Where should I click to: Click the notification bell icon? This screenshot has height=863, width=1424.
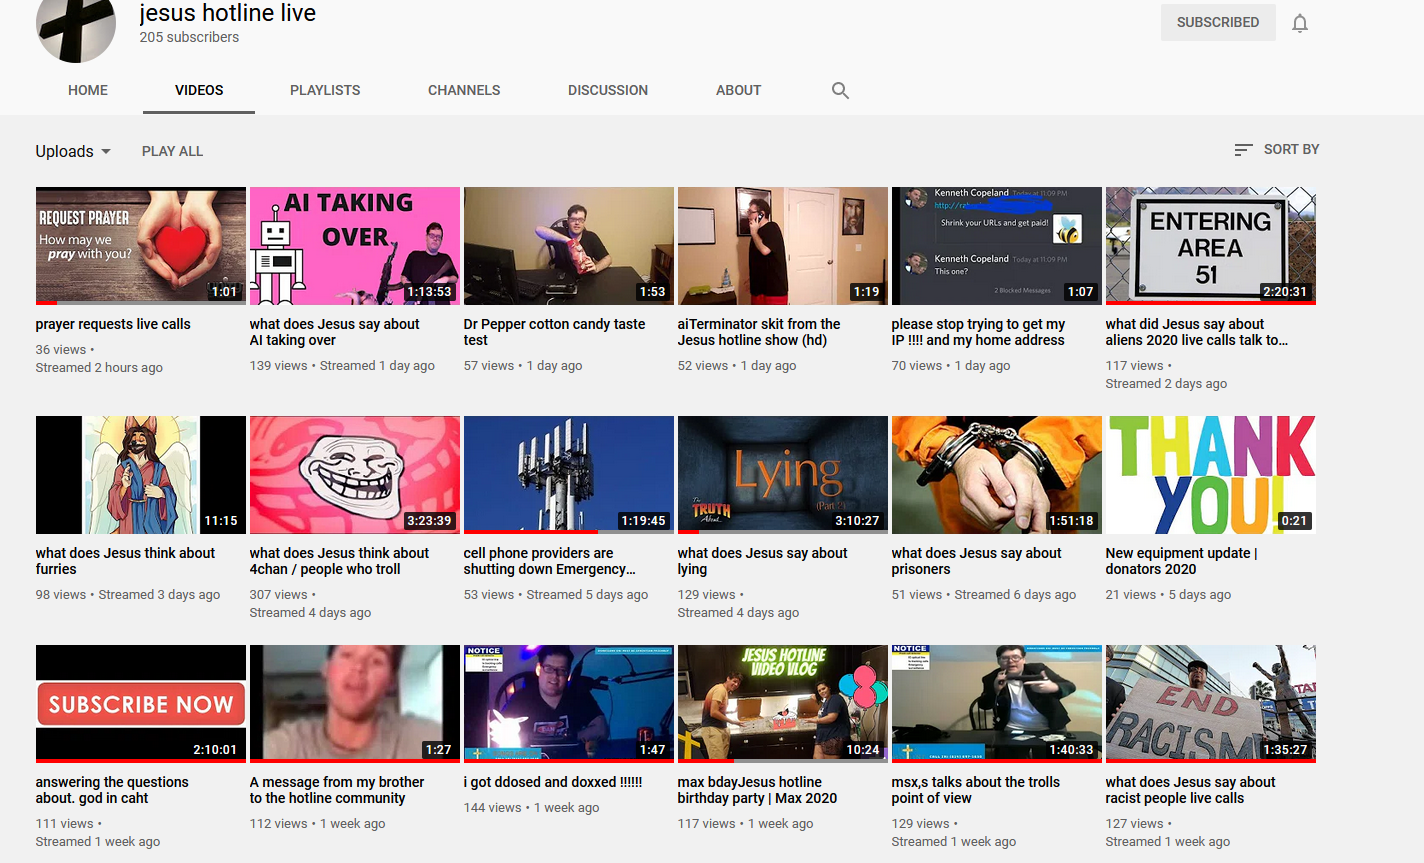click(1300, 23)
